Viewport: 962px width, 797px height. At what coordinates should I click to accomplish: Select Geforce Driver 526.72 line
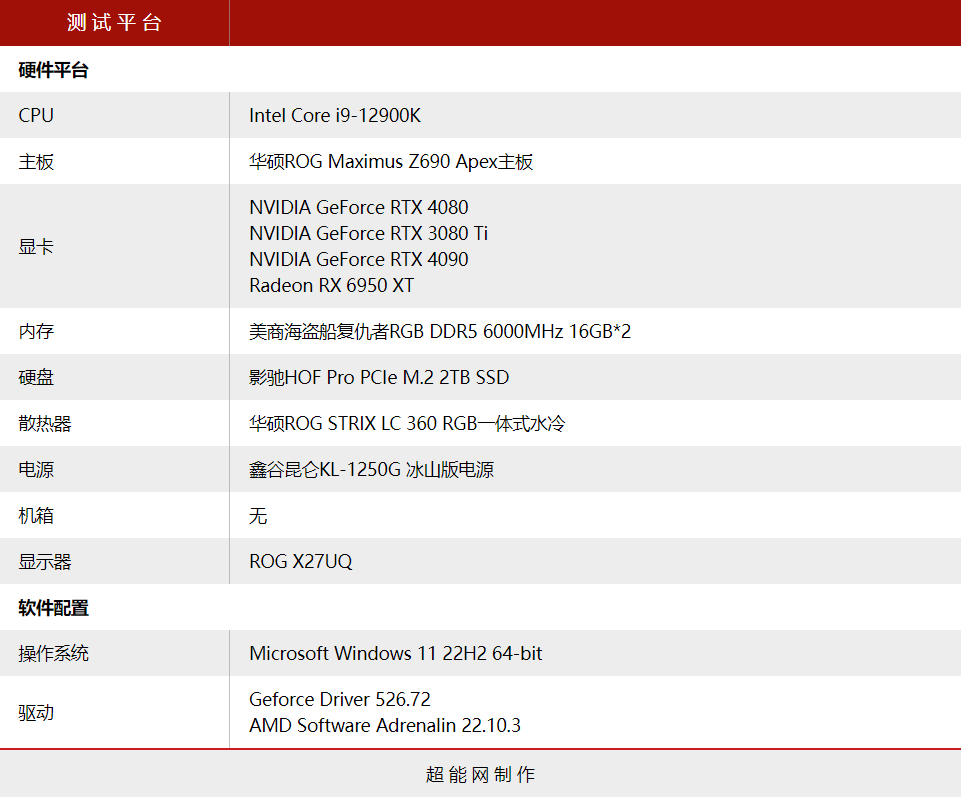340,699
